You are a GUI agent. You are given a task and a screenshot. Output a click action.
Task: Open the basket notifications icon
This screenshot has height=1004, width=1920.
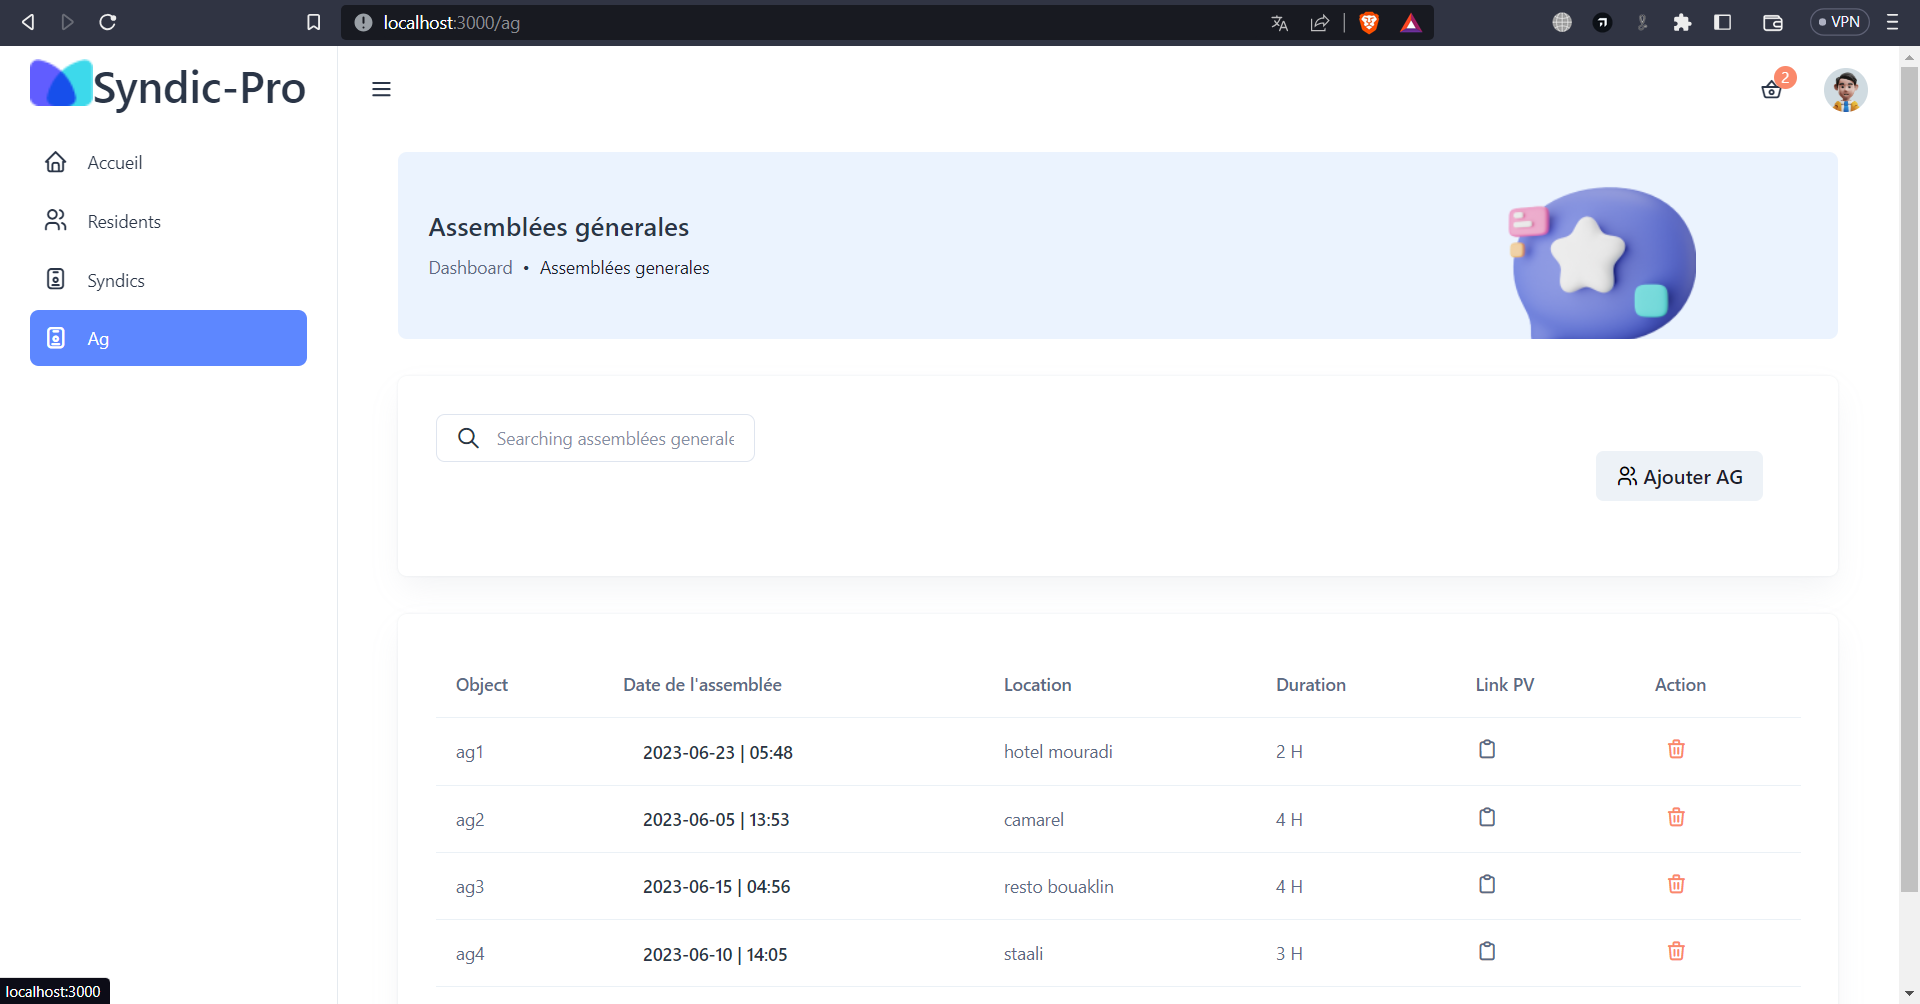tap(1771, 90)
